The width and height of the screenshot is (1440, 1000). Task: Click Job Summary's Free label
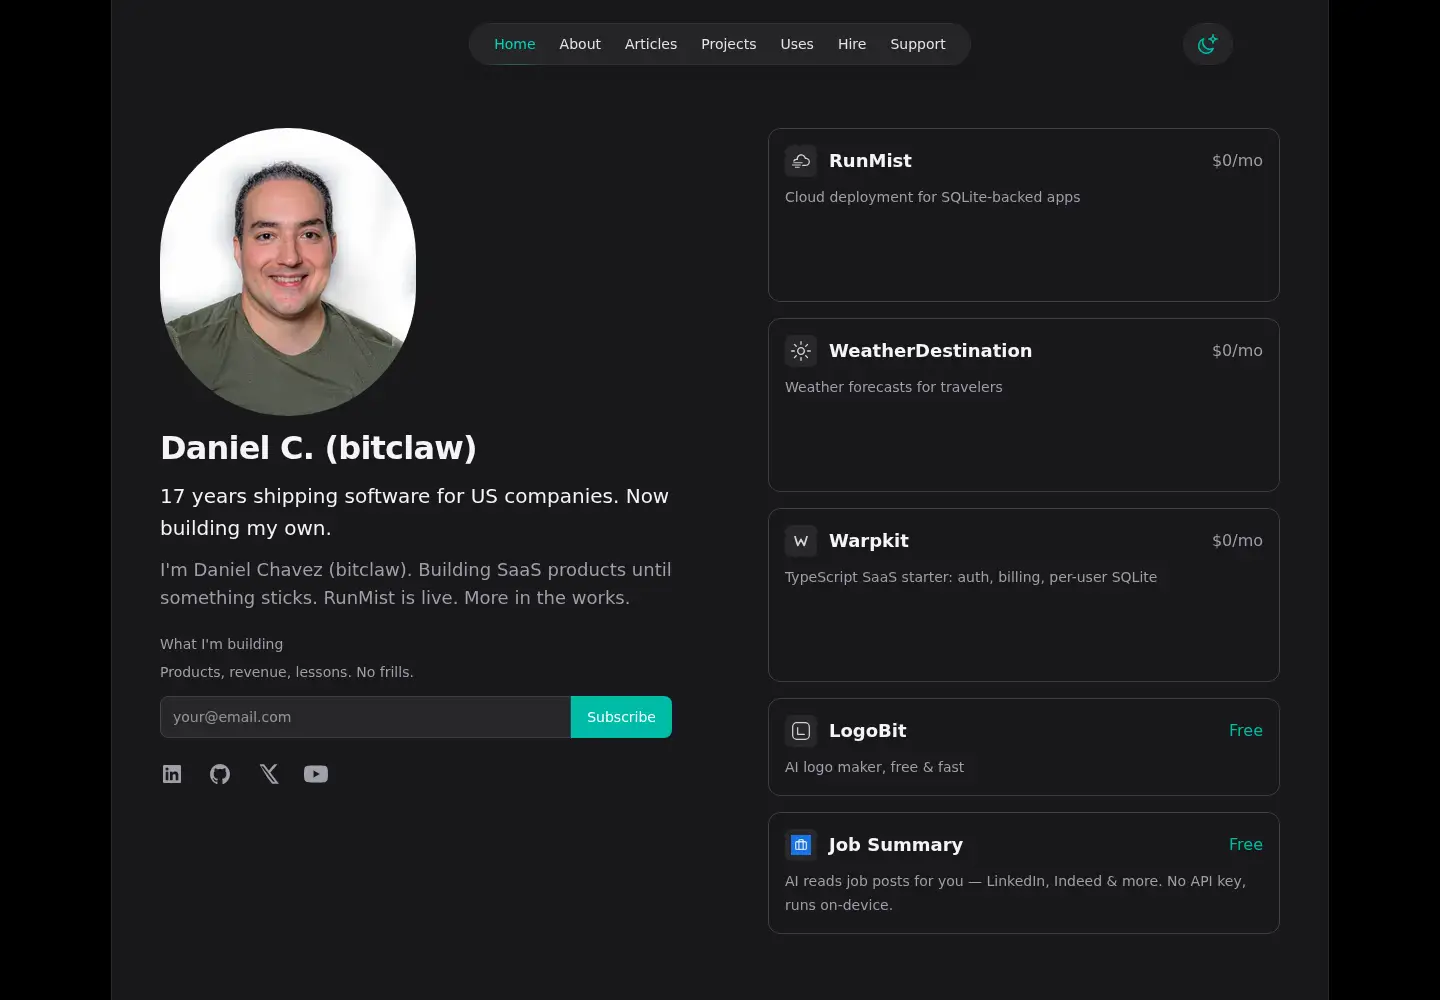pos(1246,845)
